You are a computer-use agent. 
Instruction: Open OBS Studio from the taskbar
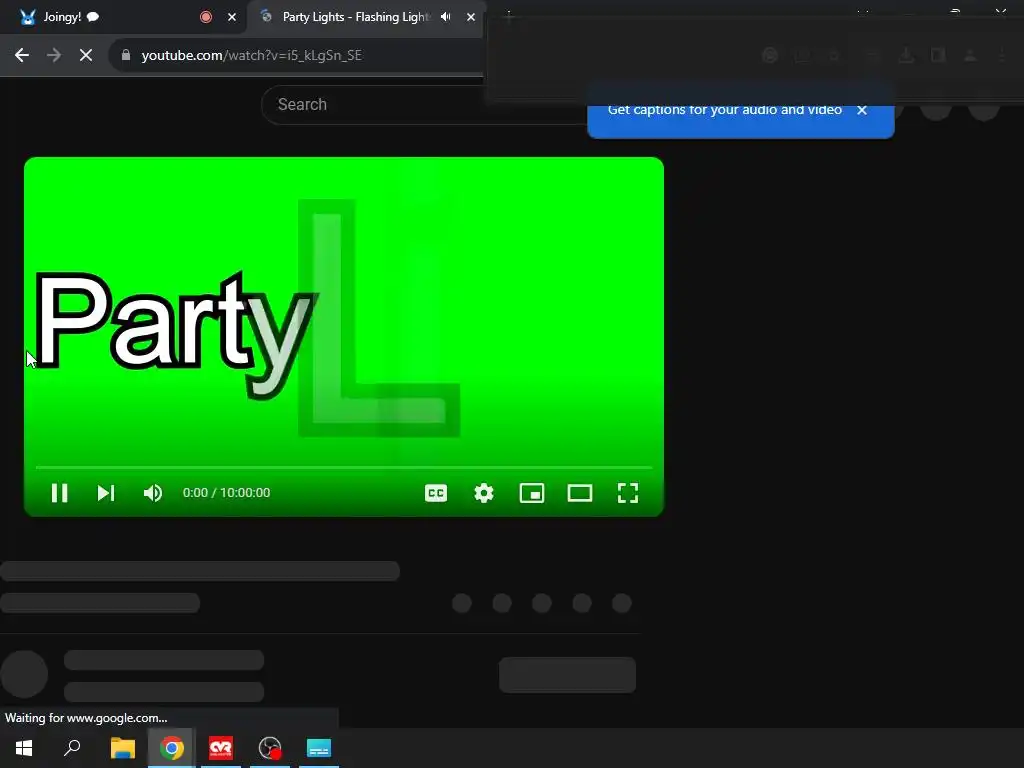[270, 748]
